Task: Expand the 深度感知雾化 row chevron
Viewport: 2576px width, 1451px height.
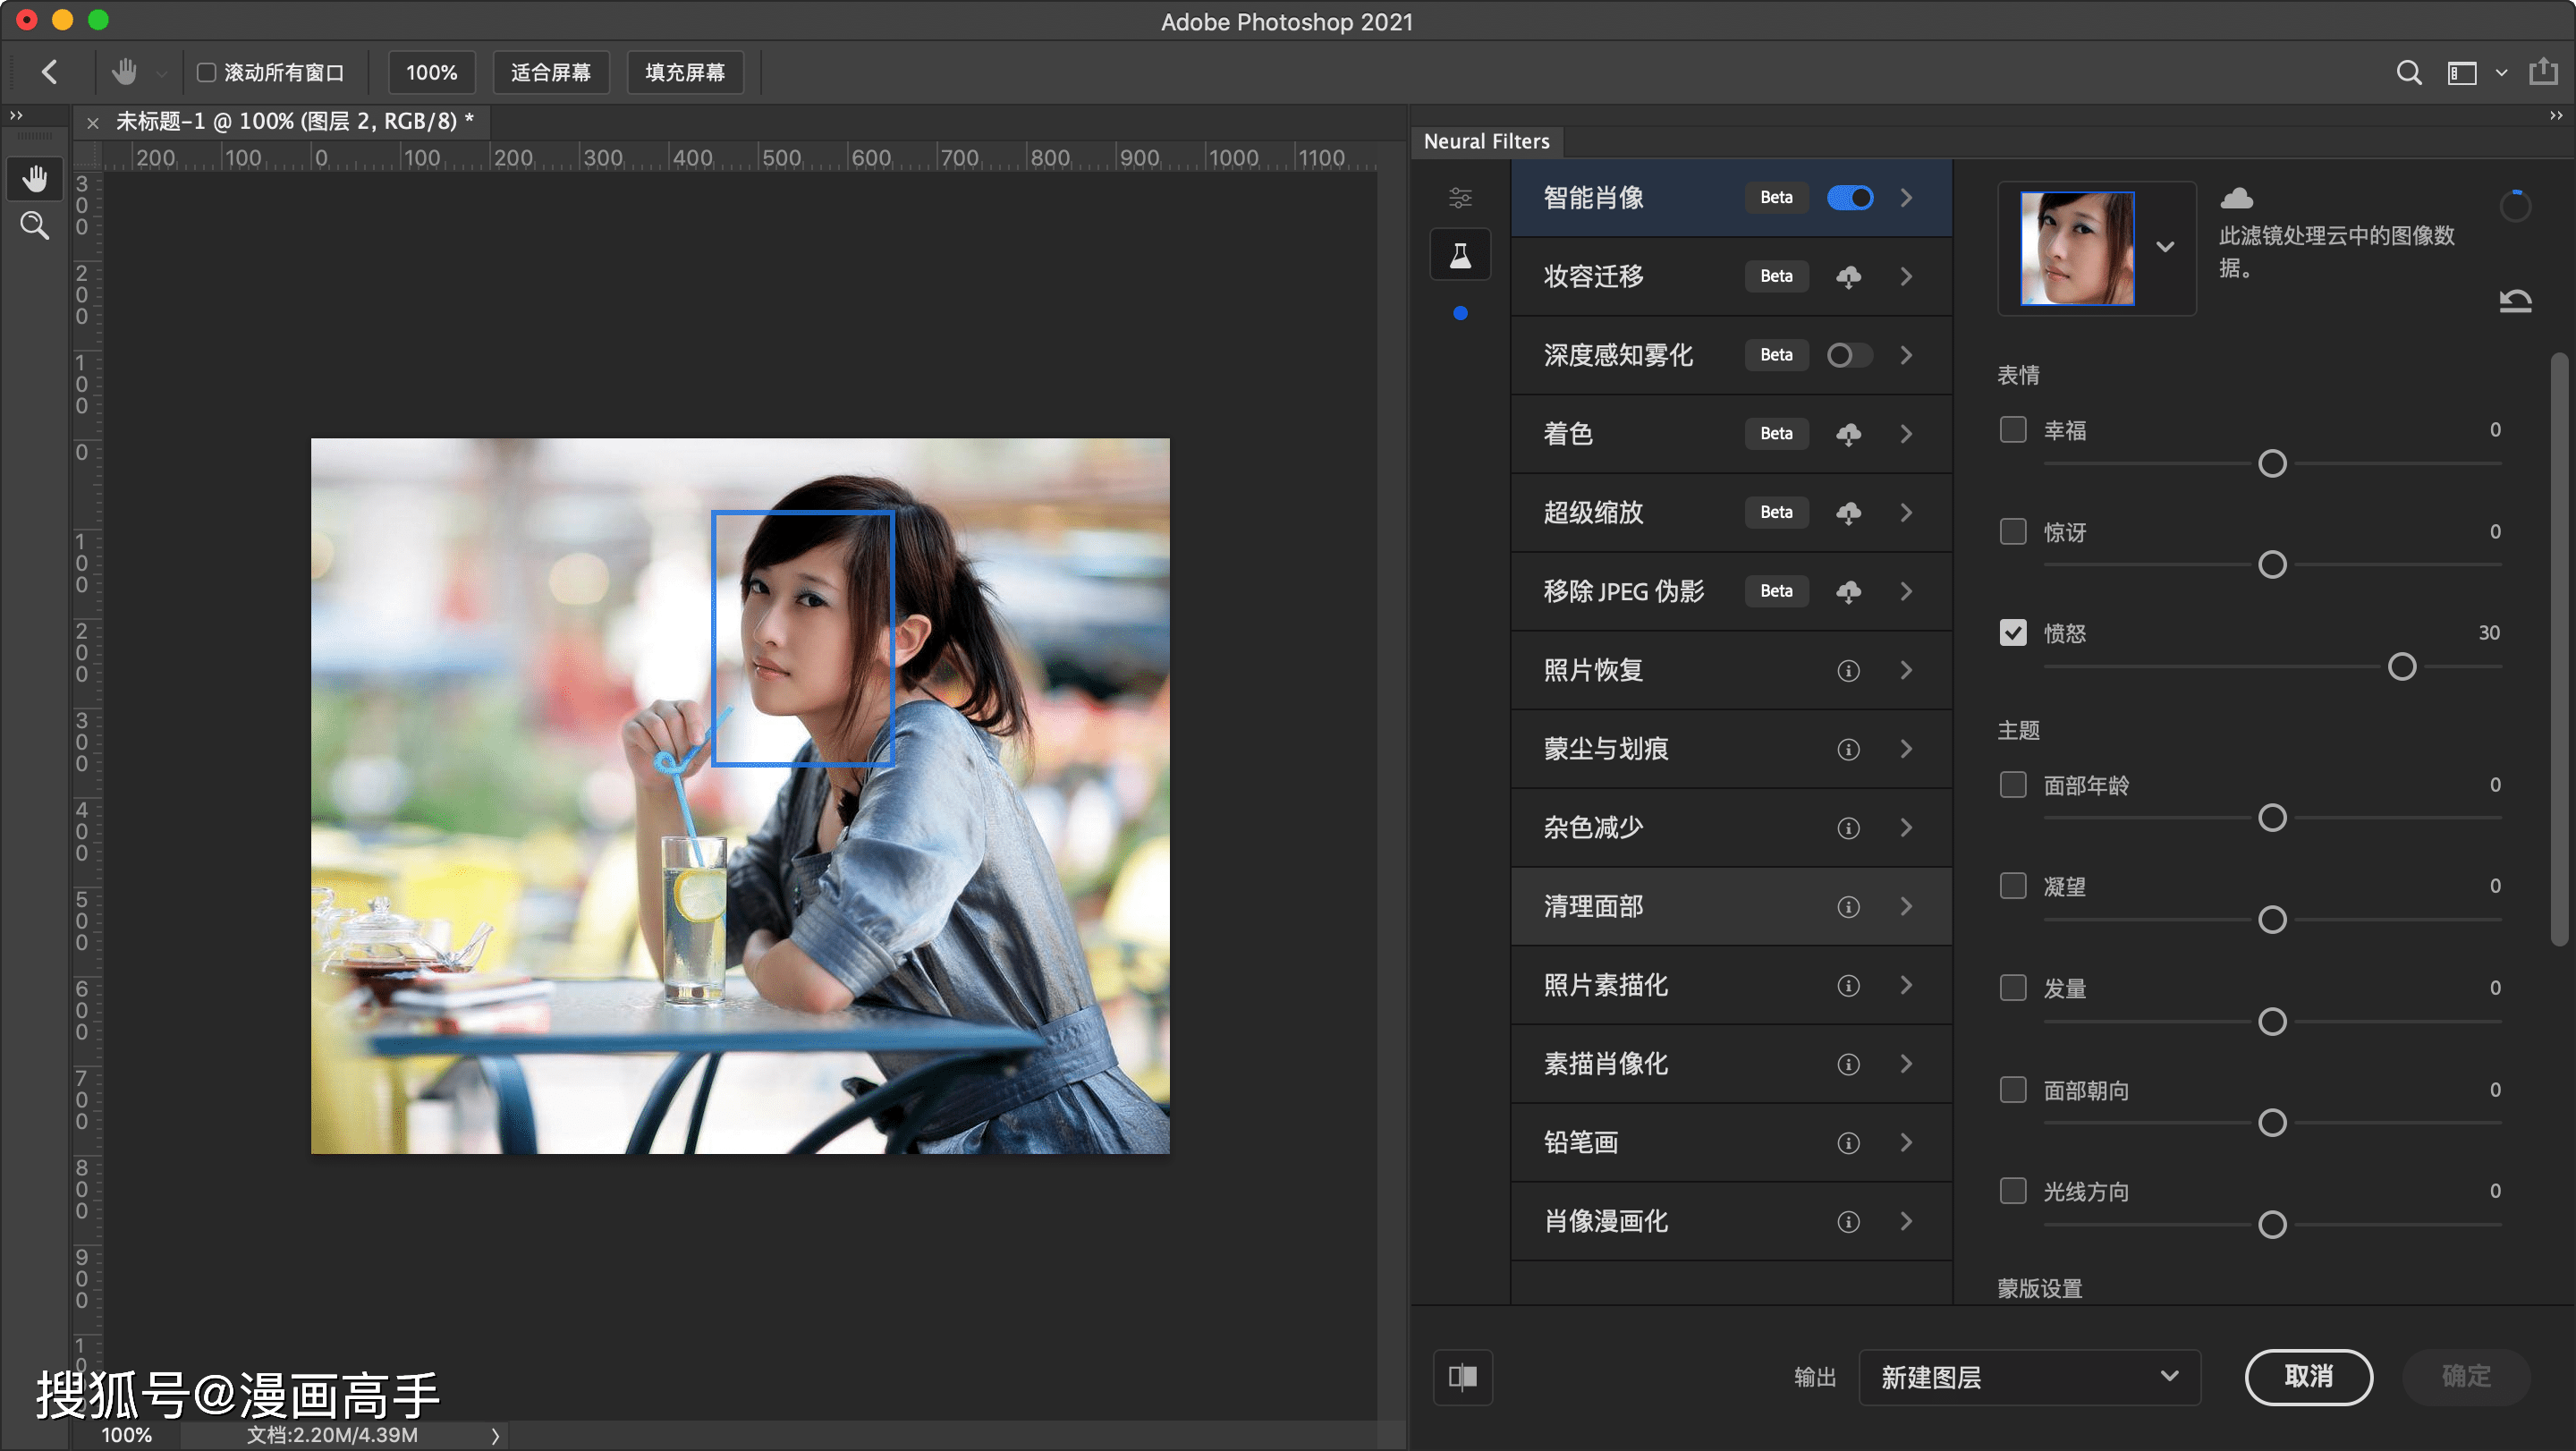Action: click(x=1906, y=355)
